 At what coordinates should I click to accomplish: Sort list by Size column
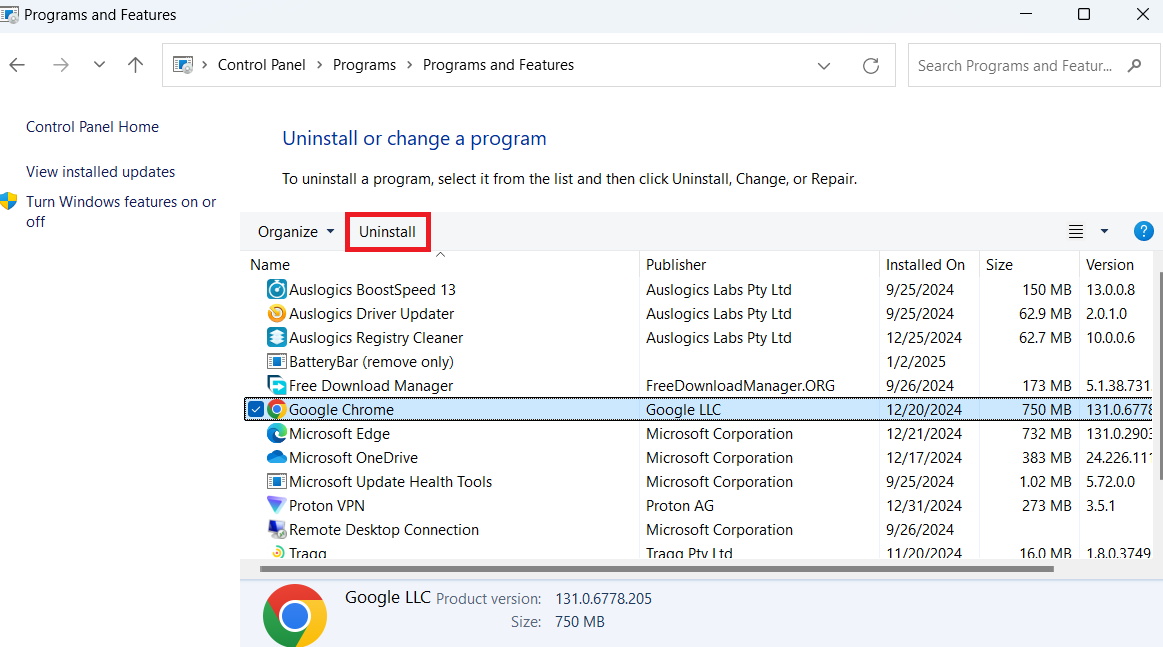tap(999, 265)
